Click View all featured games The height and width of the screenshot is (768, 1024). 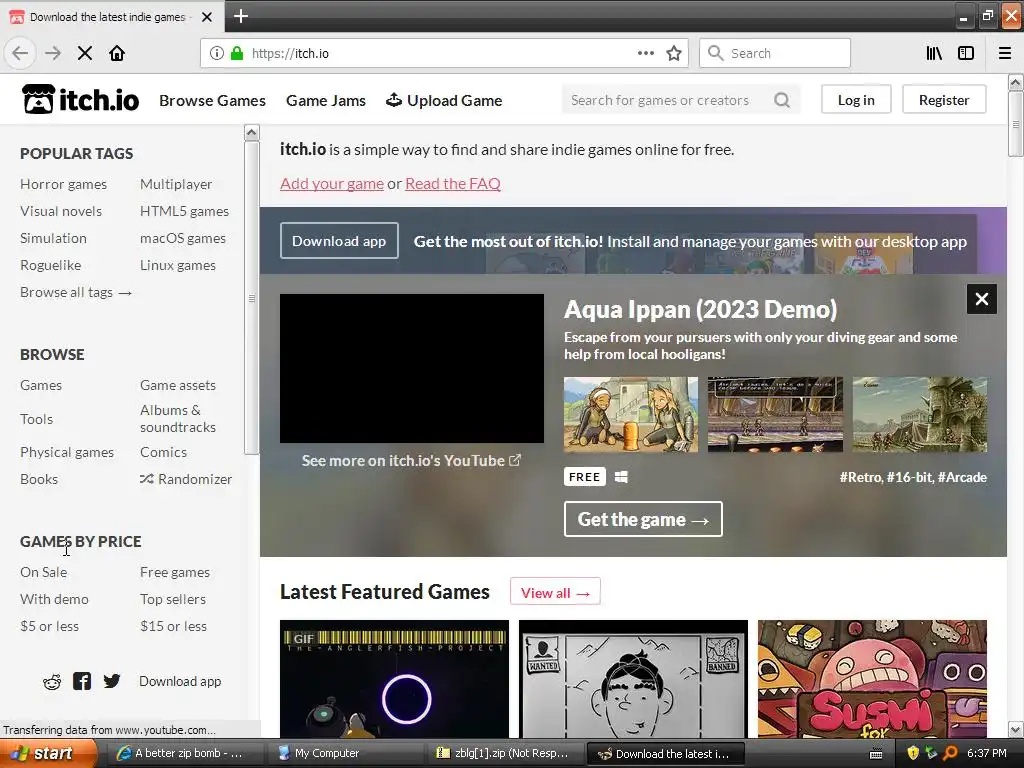pos(555,593)
